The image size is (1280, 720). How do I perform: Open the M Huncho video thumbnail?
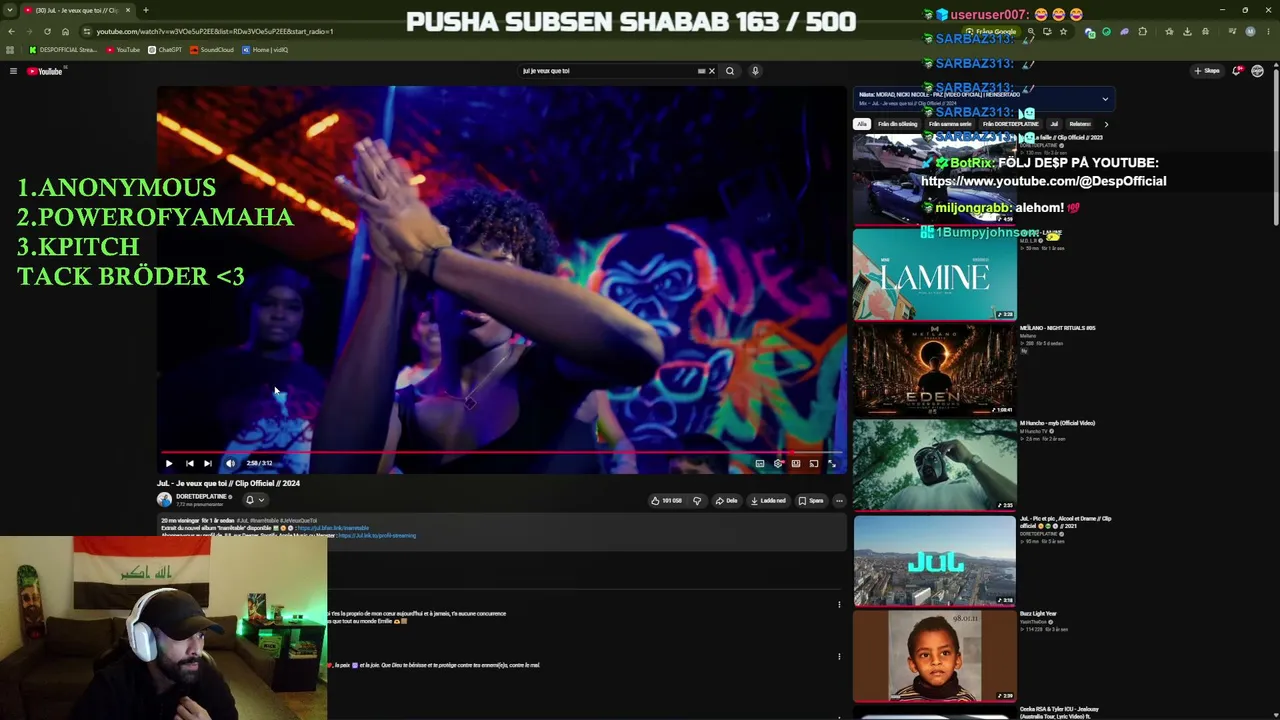(935, 465)
